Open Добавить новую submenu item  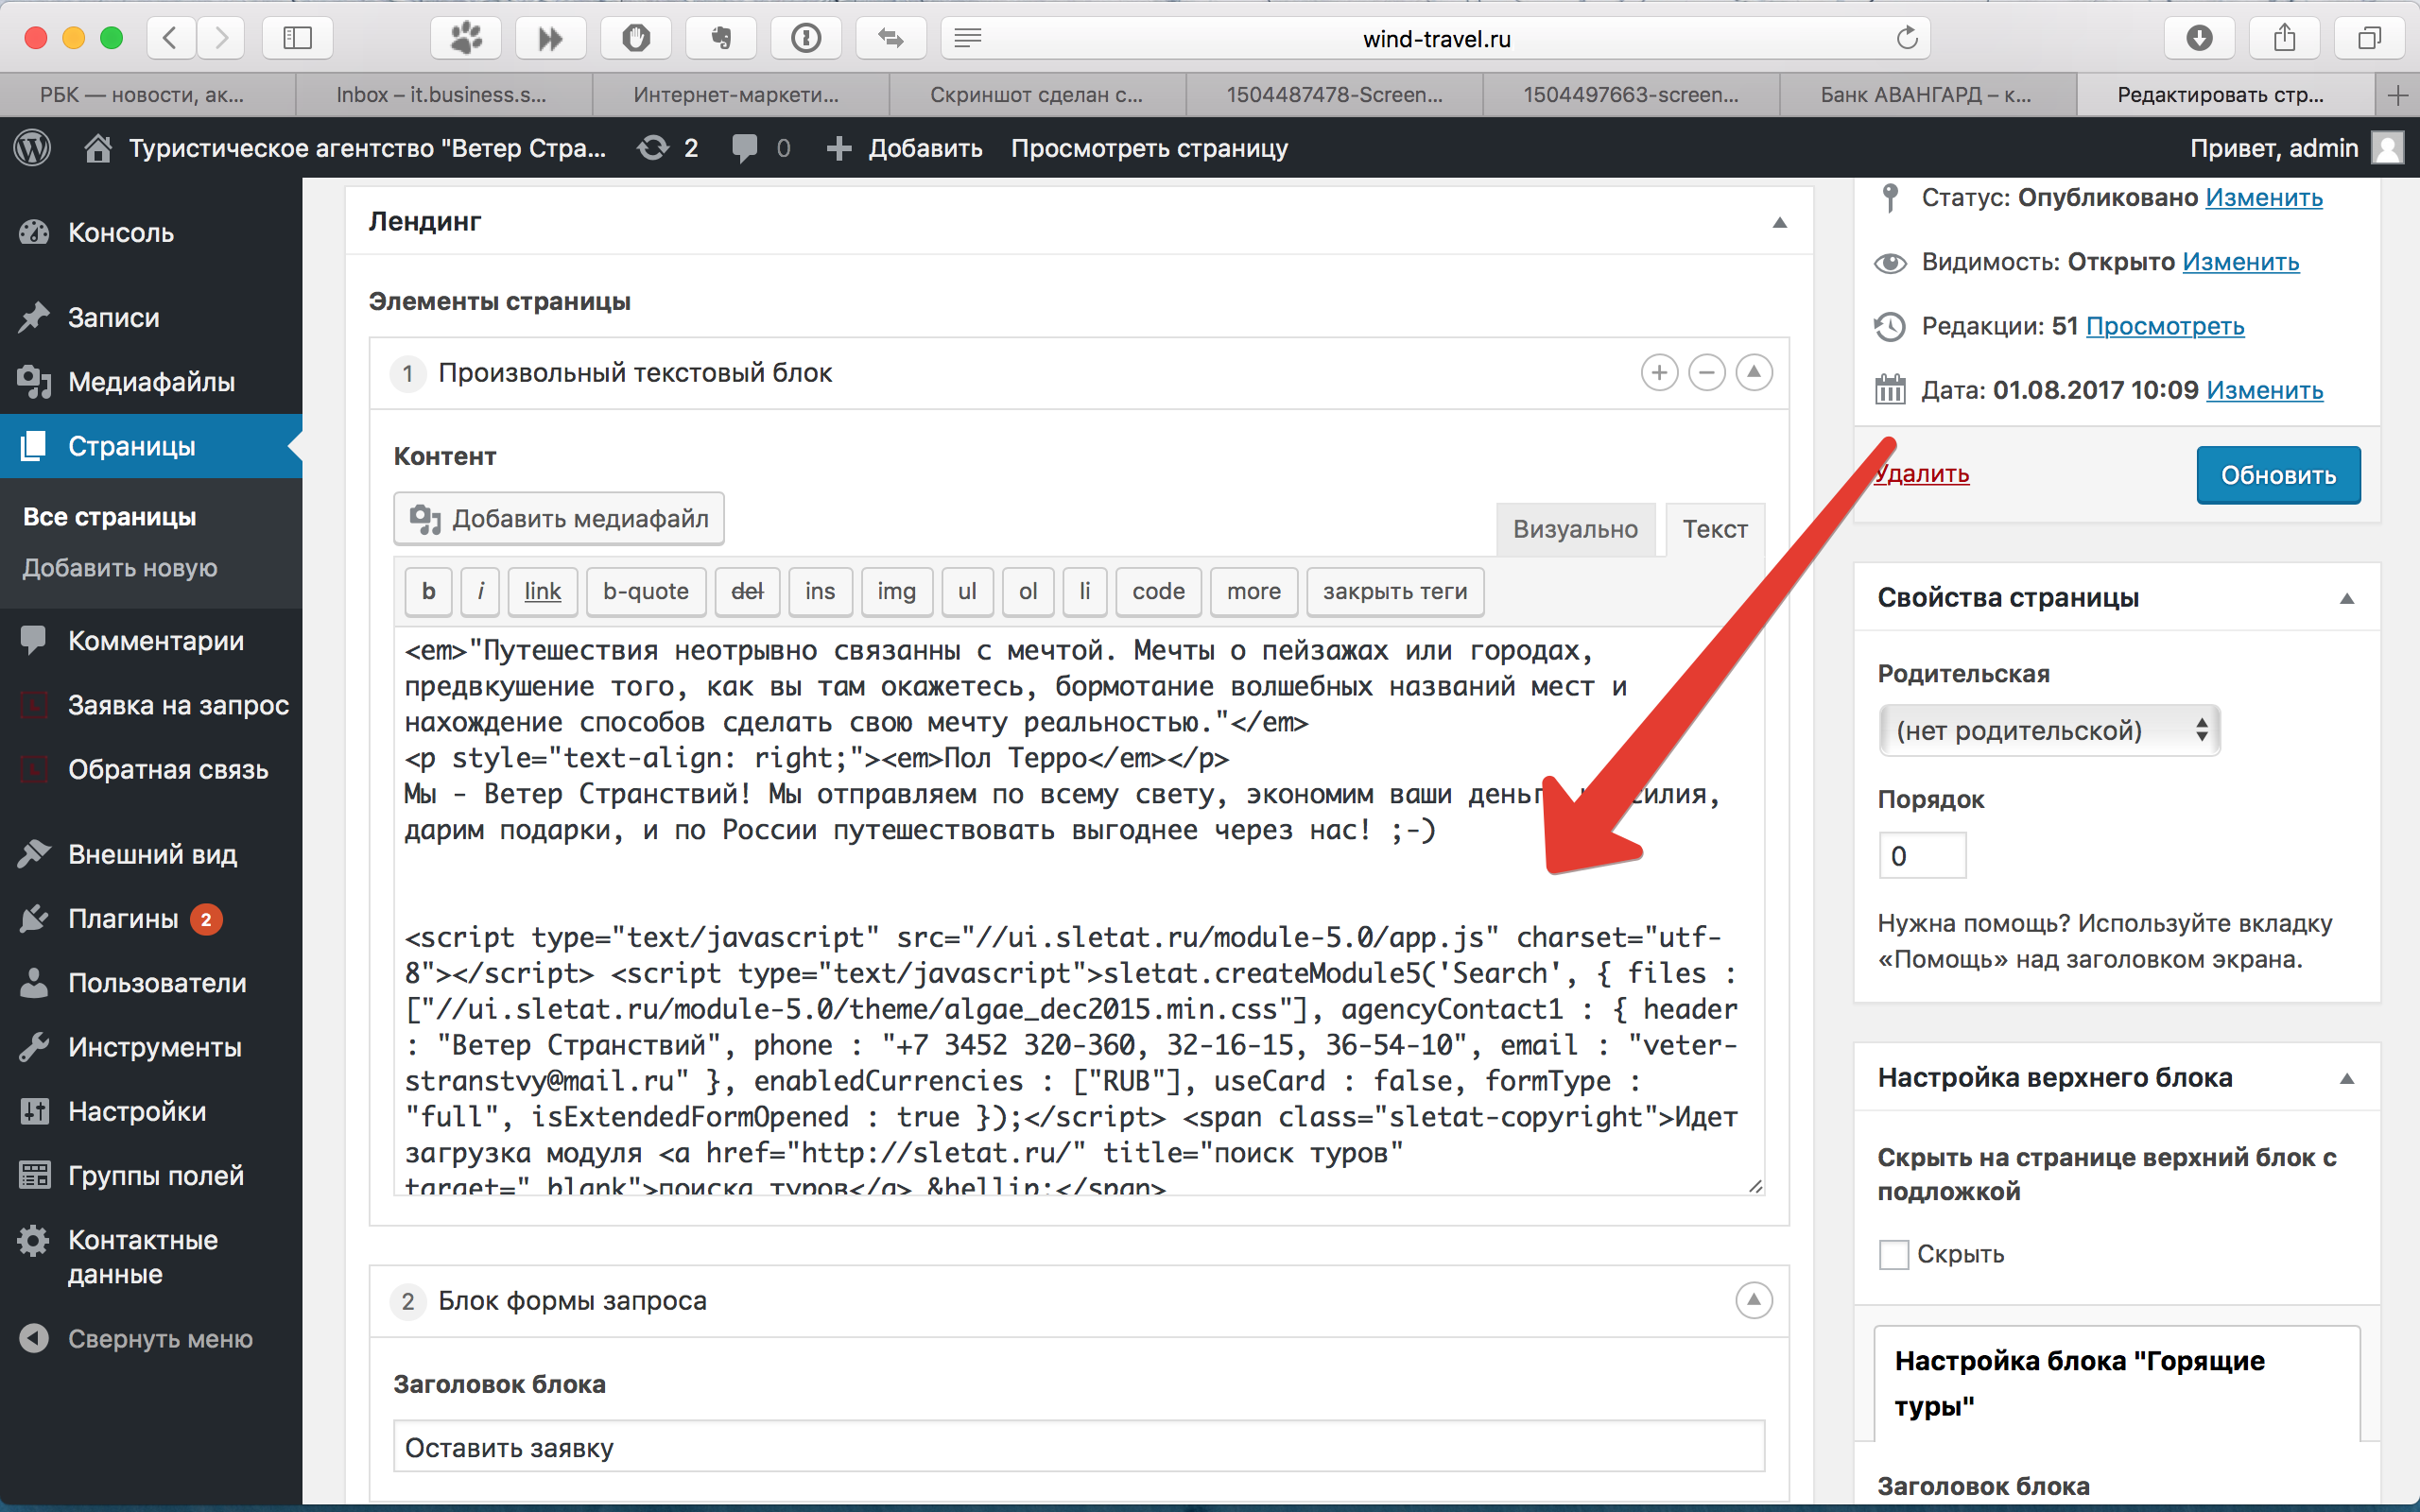(120, 568)
